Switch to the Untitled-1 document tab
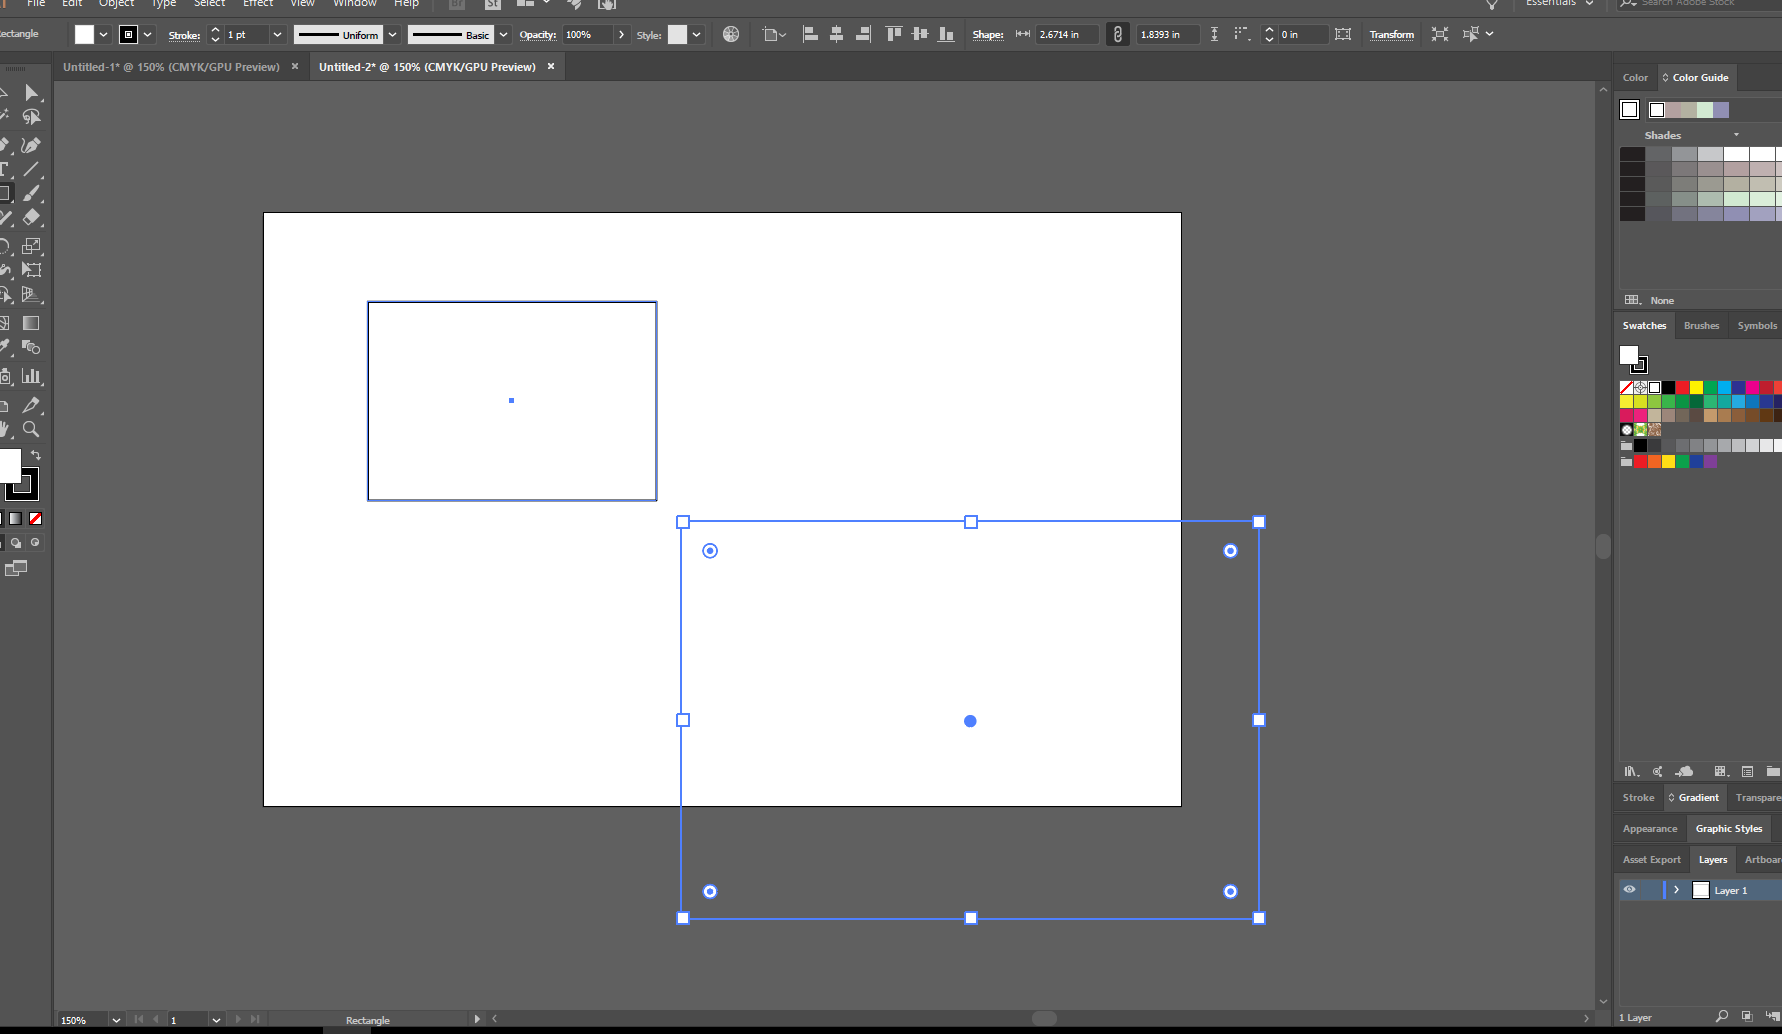The image size is (1782, 1034). [x=171, y=67]
